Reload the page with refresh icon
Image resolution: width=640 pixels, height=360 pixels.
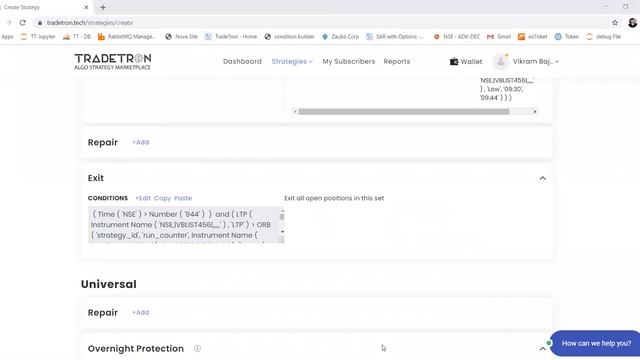pyautogui.click(x=22, y=23)
